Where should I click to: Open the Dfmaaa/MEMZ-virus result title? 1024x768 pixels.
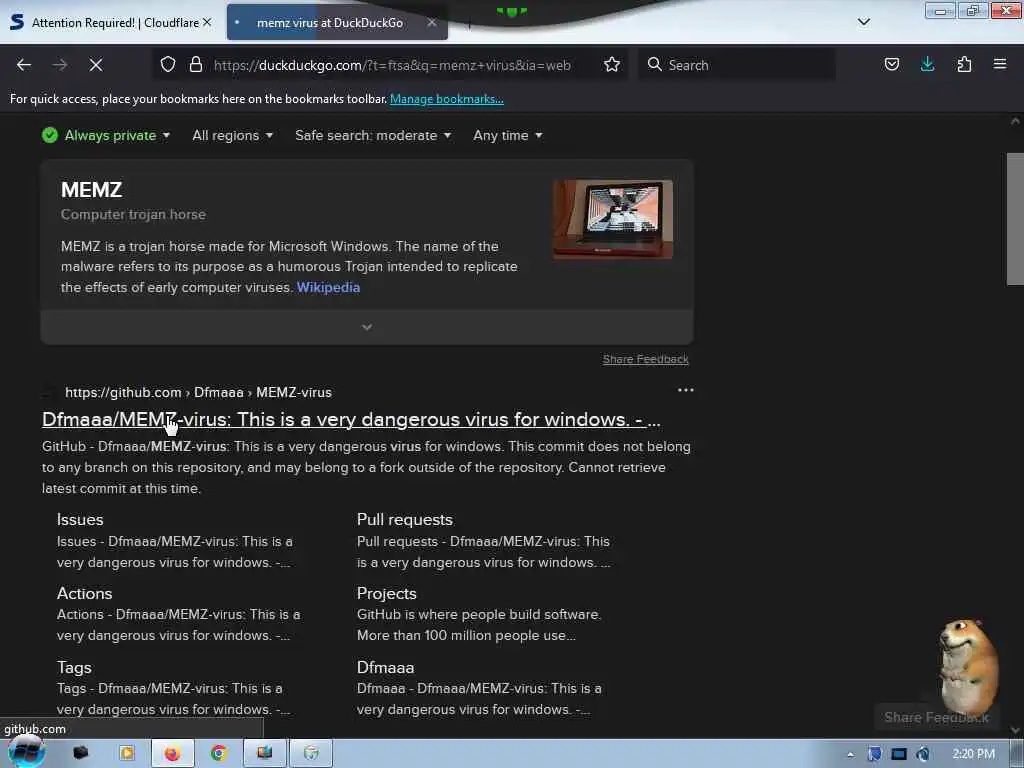[x=351, y=419]
